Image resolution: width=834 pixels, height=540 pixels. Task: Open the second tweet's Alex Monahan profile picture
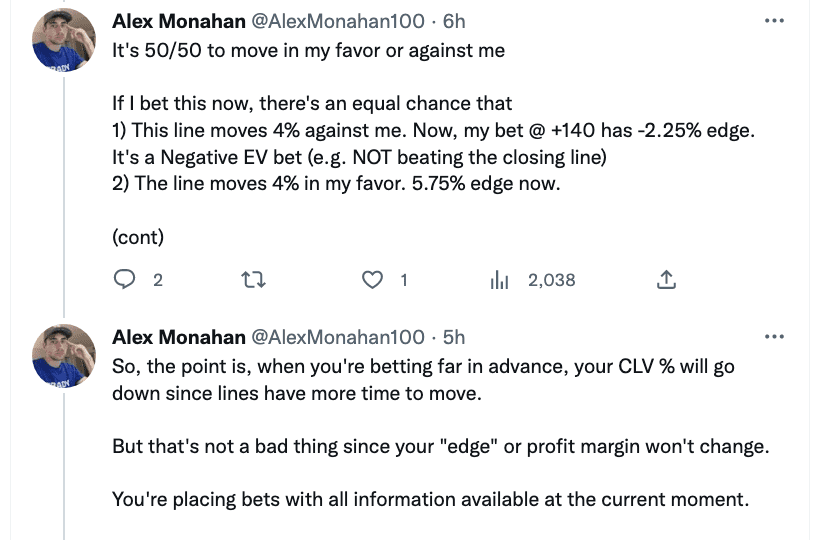(x=64, y=355)
